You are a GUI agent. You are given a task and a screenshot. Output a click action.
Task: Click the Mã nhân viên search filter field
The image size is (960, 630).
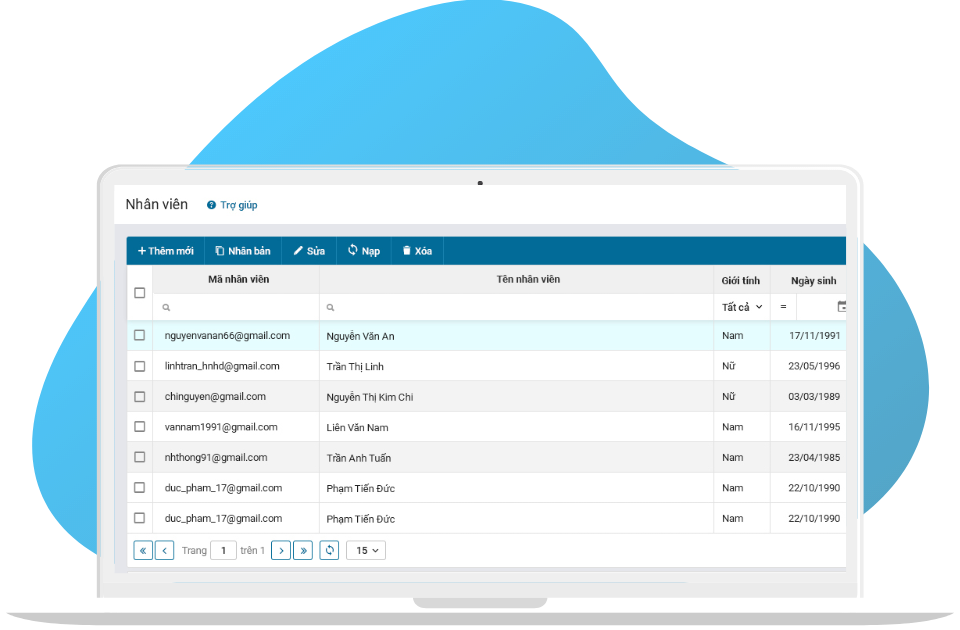(x=236, y=307)
